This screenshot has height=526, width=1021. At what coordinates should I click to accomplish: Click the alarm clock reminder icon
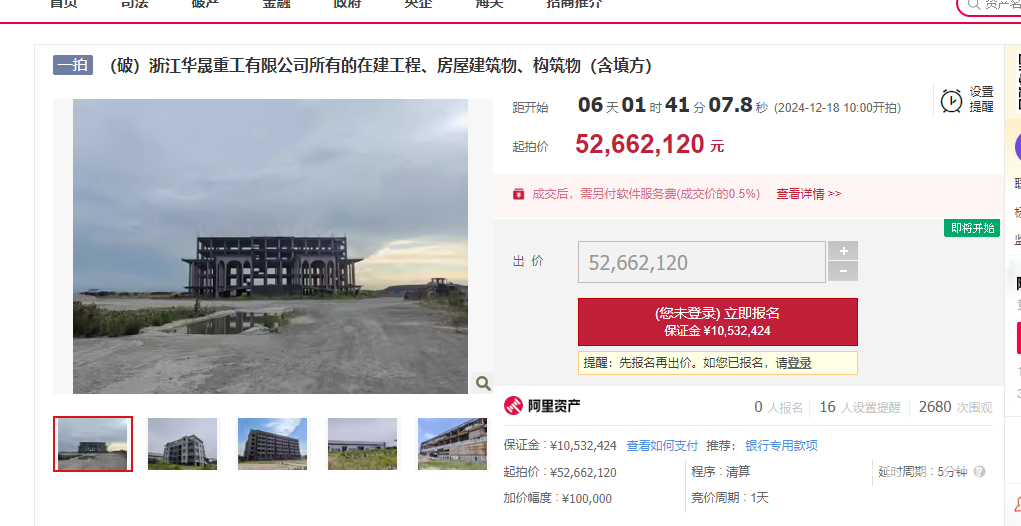pyautogui.click(x=951, y=100)
